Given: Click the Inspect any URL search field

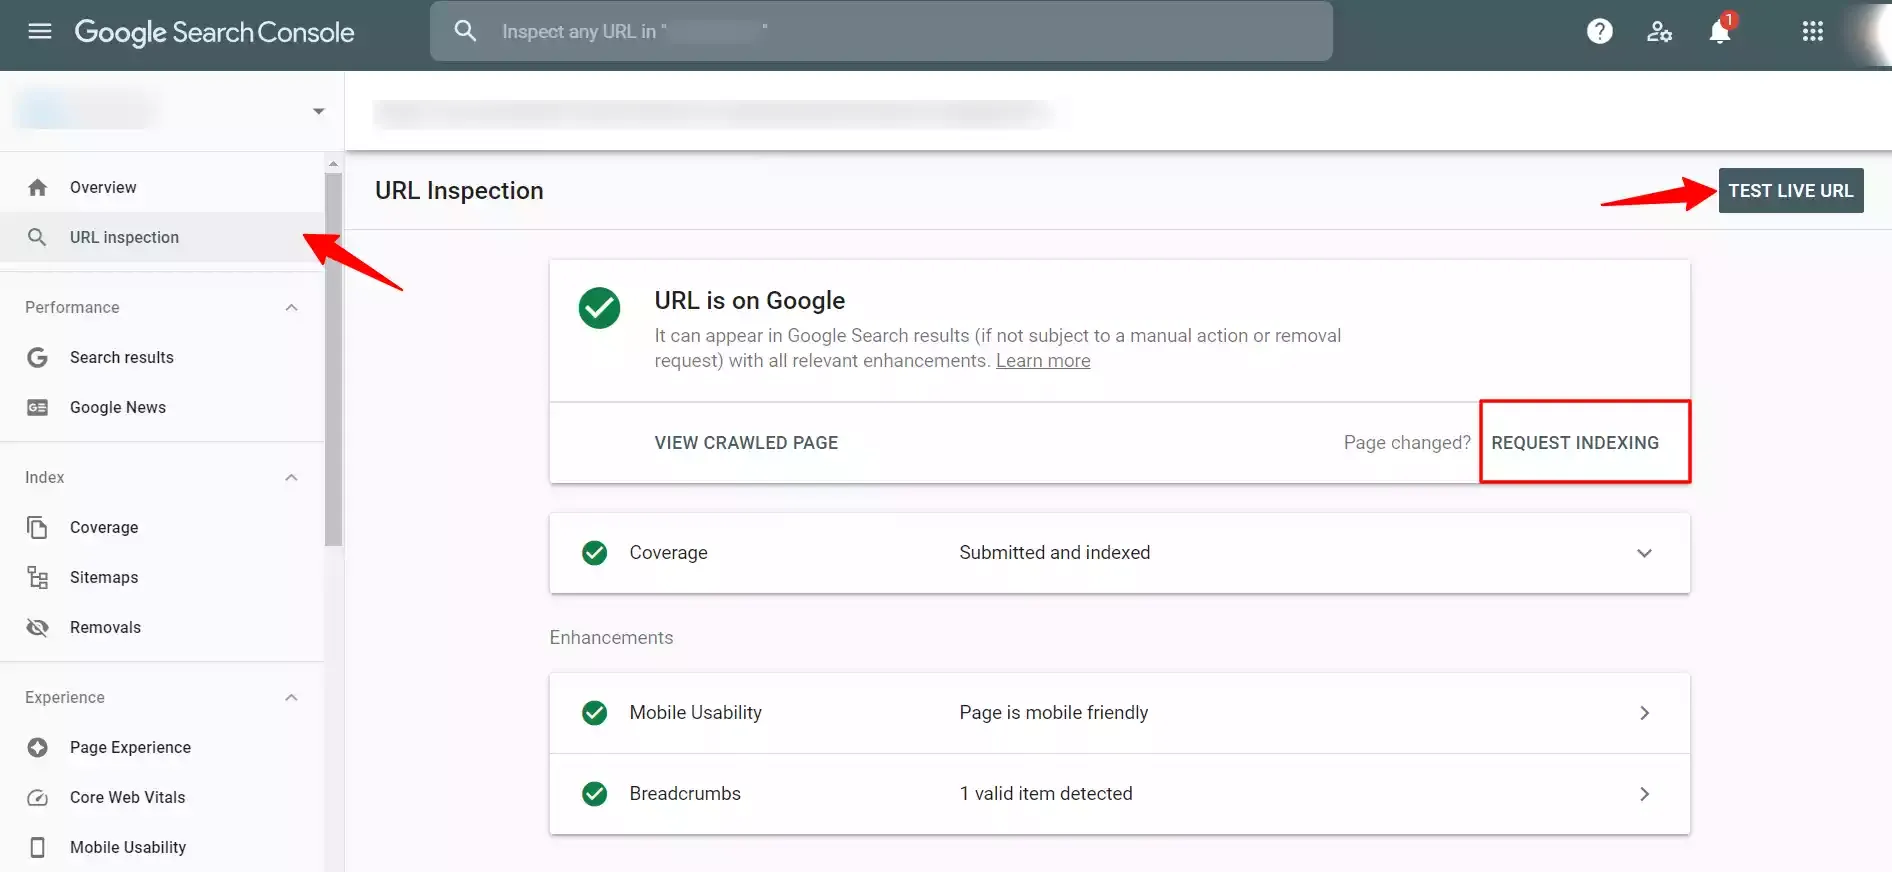Looking at the screenshot, I should coord(881,31).
